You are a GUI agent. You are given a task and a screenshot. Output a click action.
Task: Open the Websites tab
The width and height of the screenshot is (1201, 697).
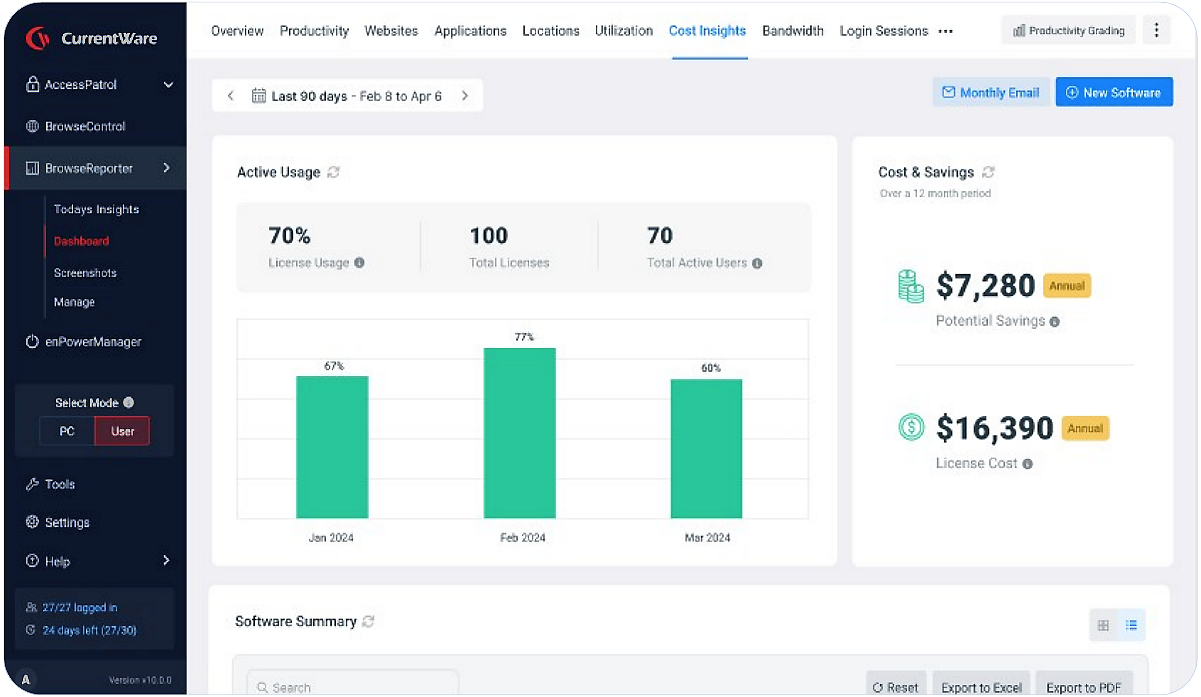[391, 31]
